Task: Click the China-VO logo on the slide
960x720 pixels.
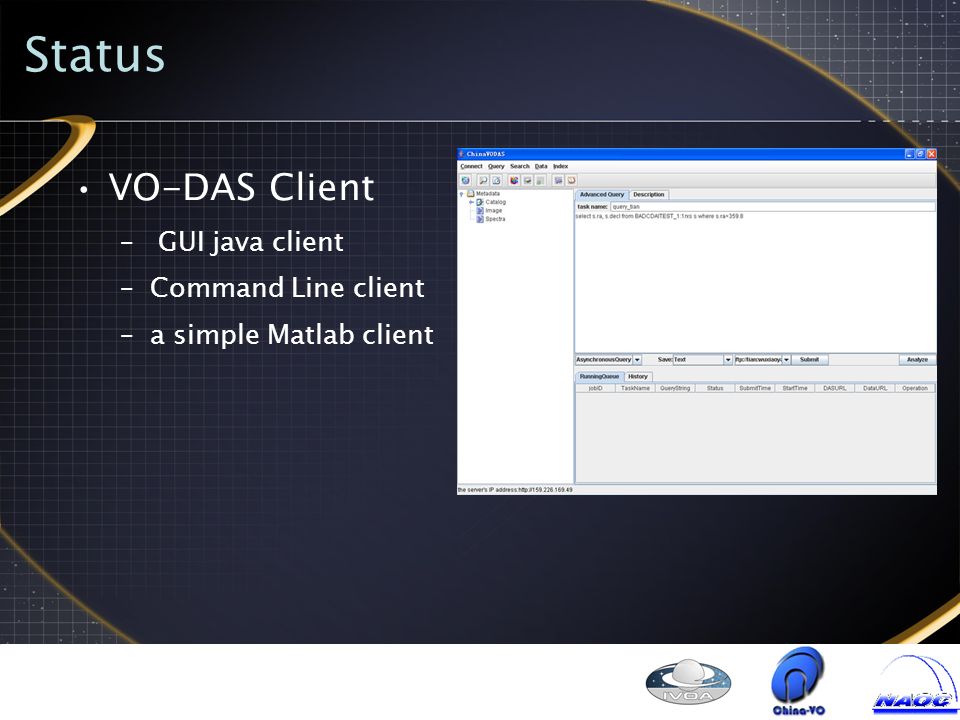Action: (x=798, y=681)
